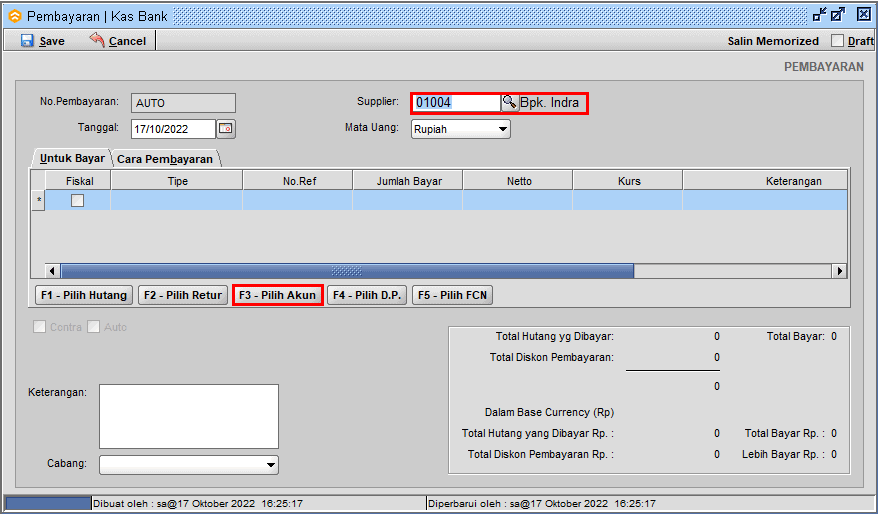Switch to the Untuk Bayar tab
This screenshot has height=514, width=878.
click(72, 158)
